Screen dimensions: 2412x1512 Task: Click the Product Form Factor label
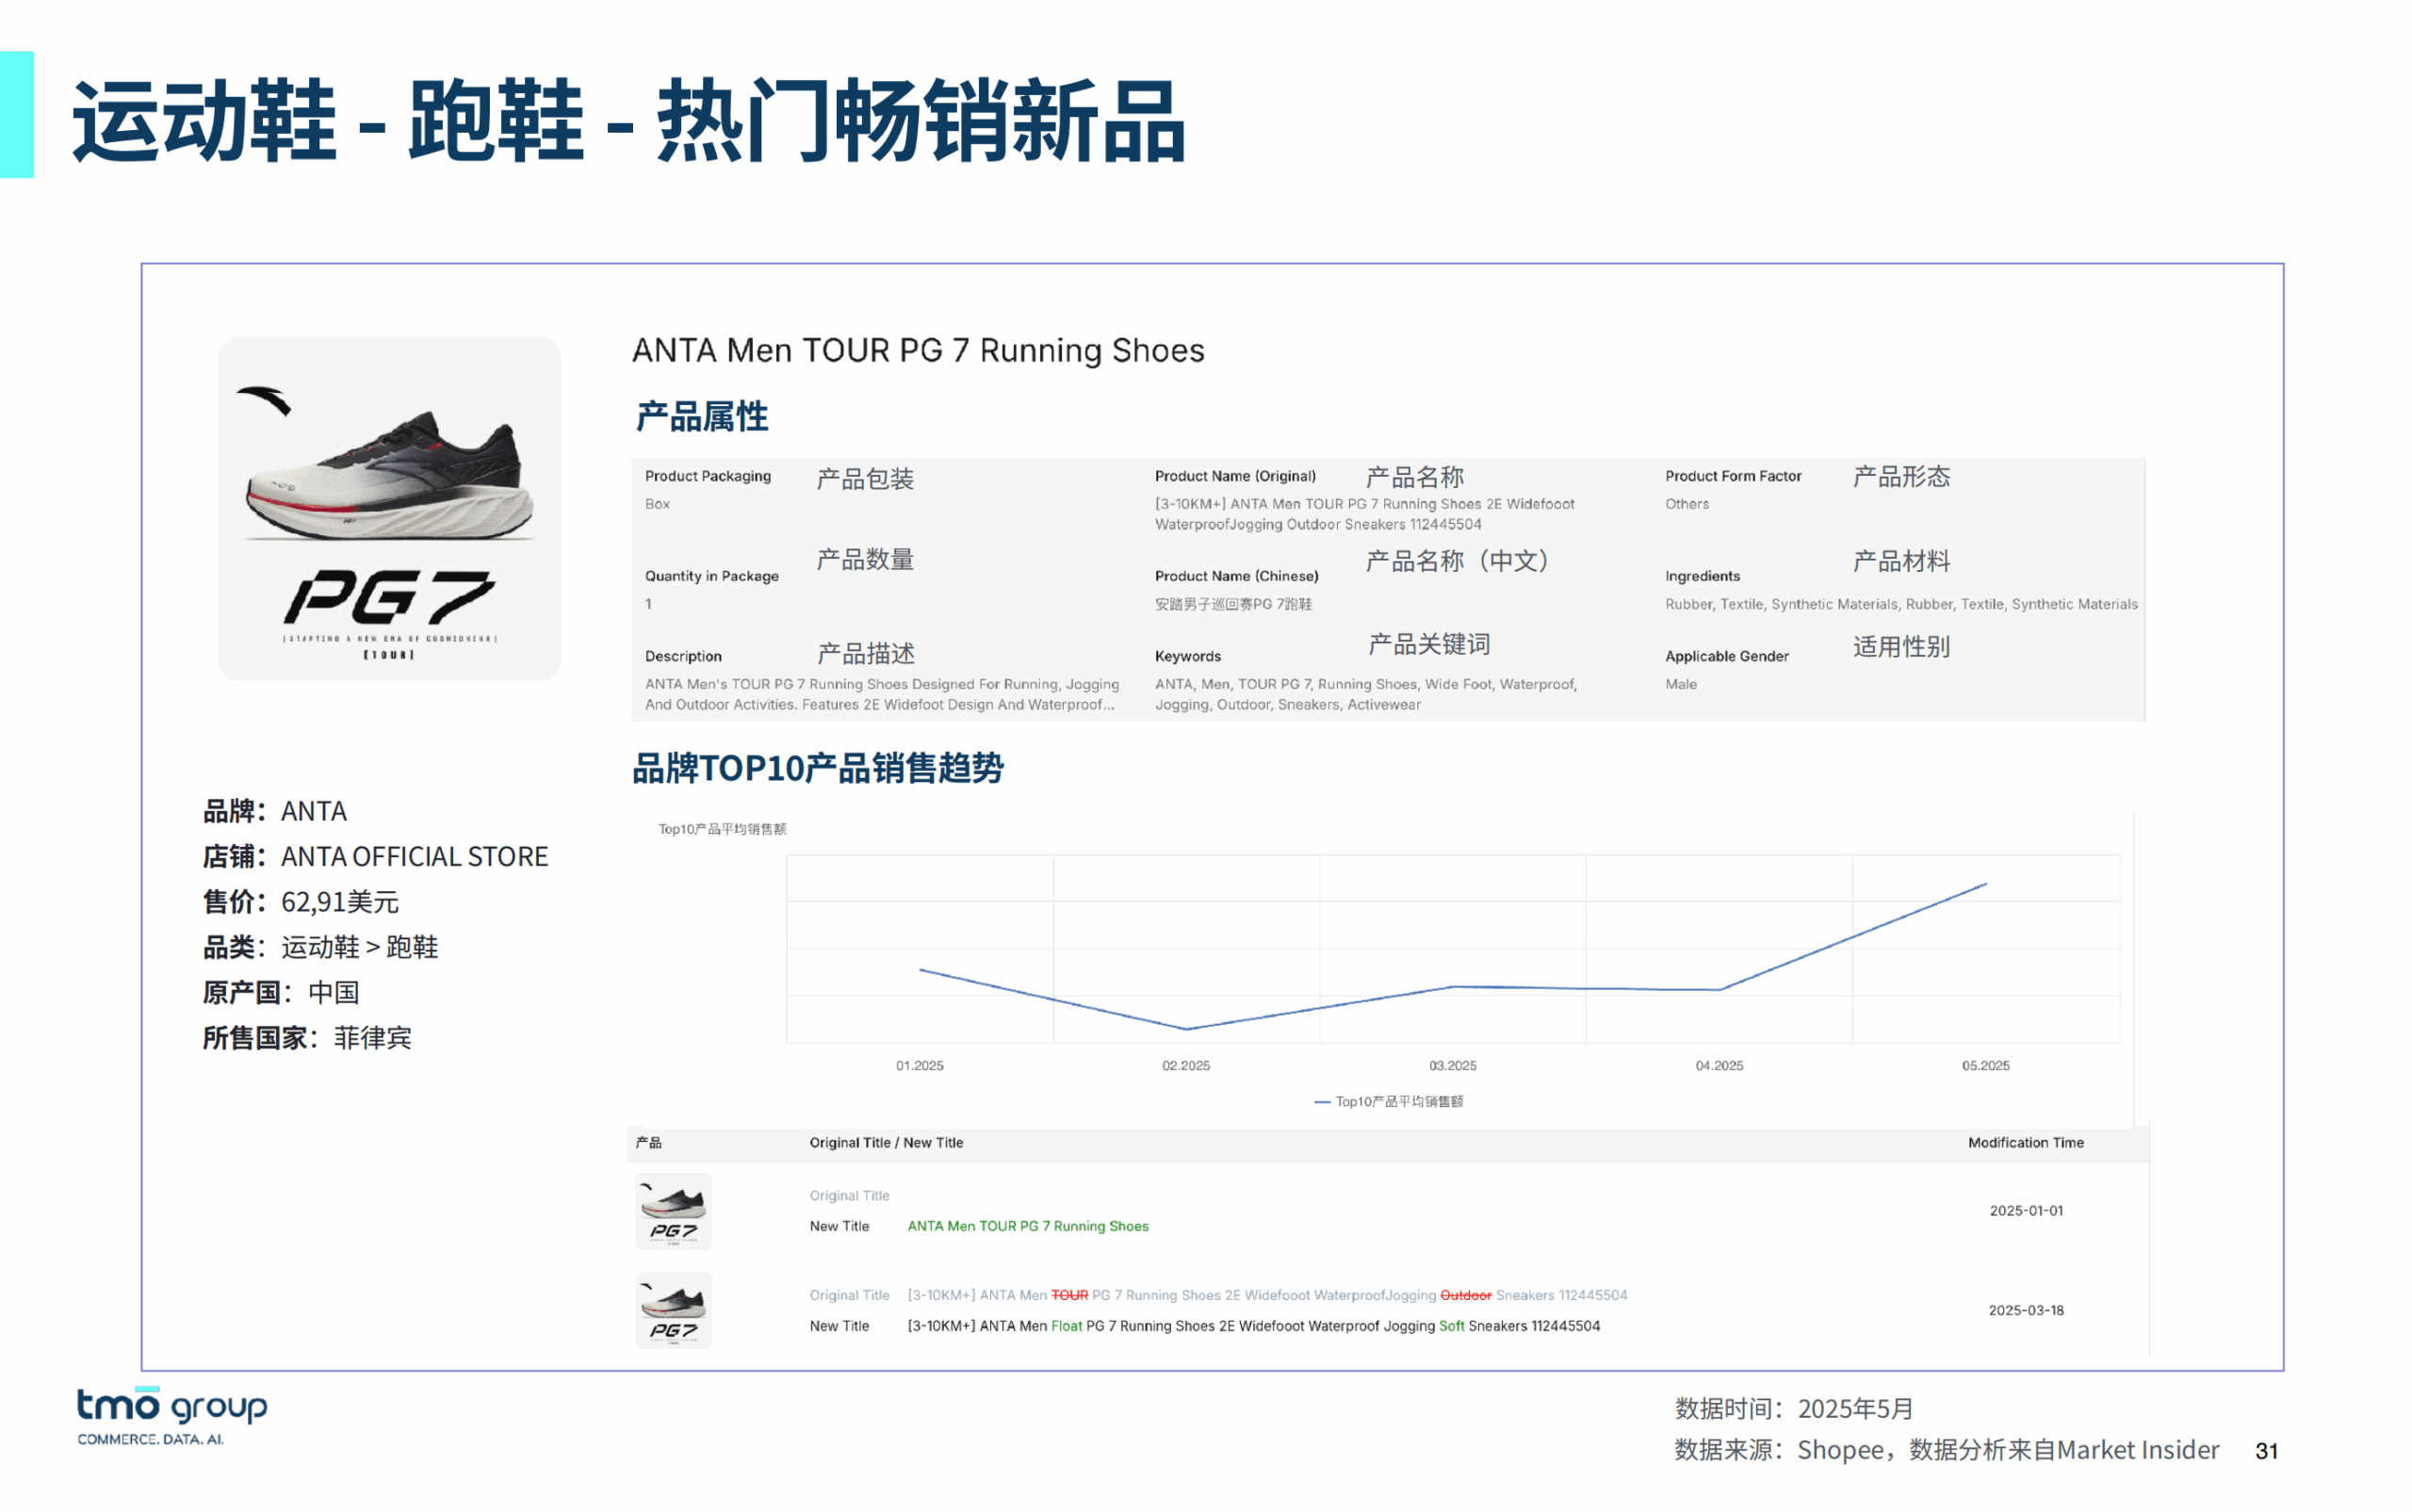1733,476
